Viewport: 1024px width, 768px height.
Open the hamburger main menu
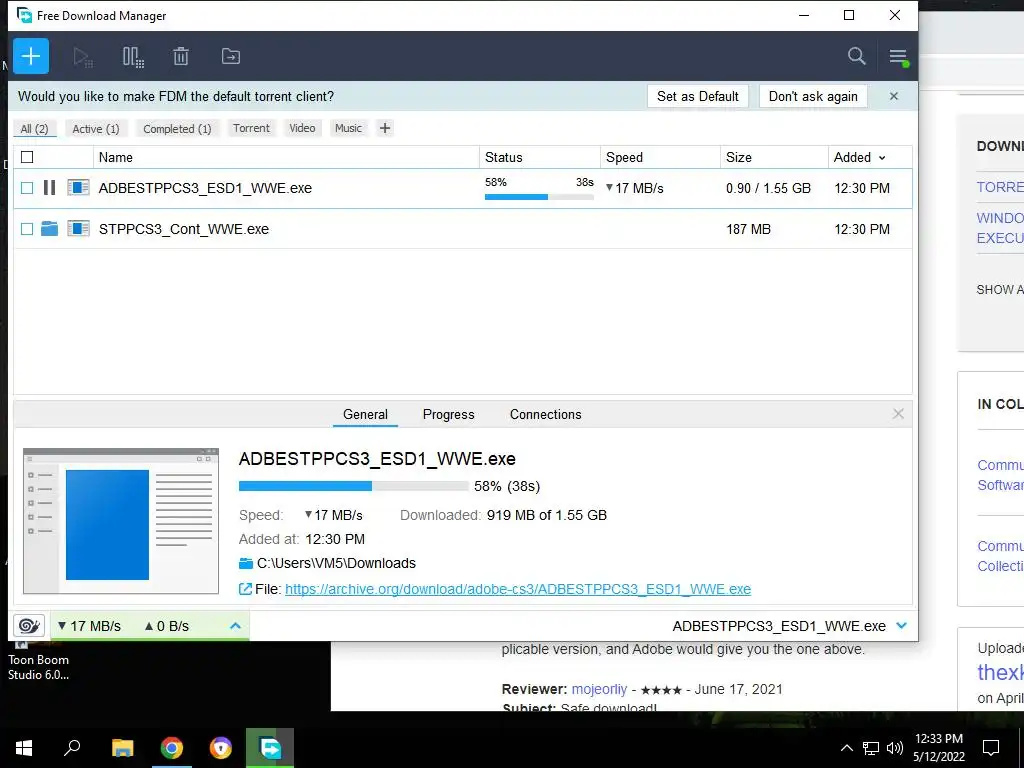899,57
